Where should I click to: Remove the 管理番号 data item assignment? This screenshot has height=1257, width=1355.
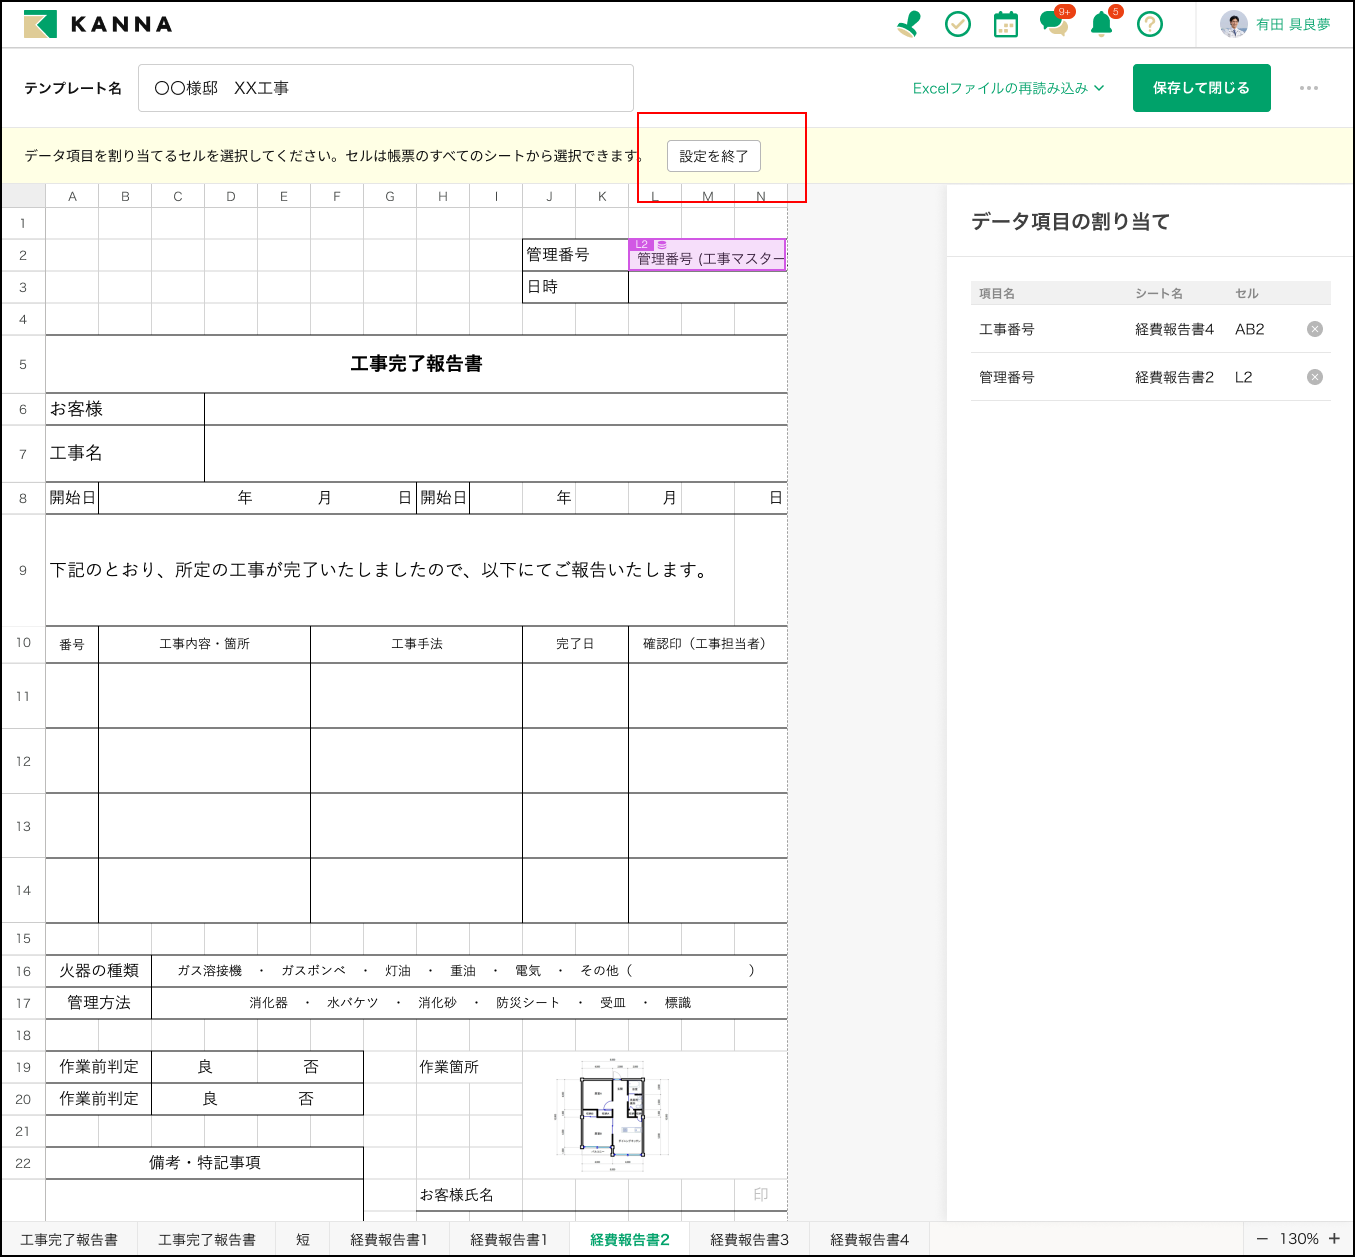(1315, 377)
